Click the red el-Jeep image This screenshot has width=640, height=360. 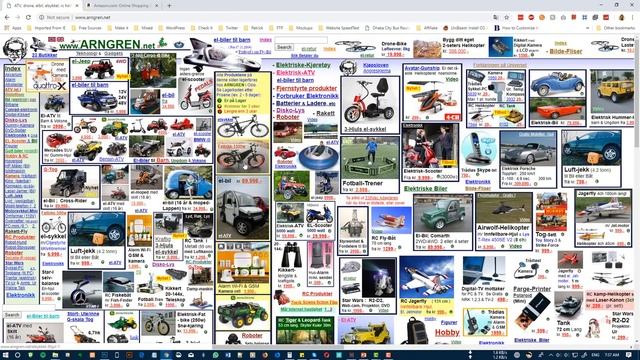(100, 69)
